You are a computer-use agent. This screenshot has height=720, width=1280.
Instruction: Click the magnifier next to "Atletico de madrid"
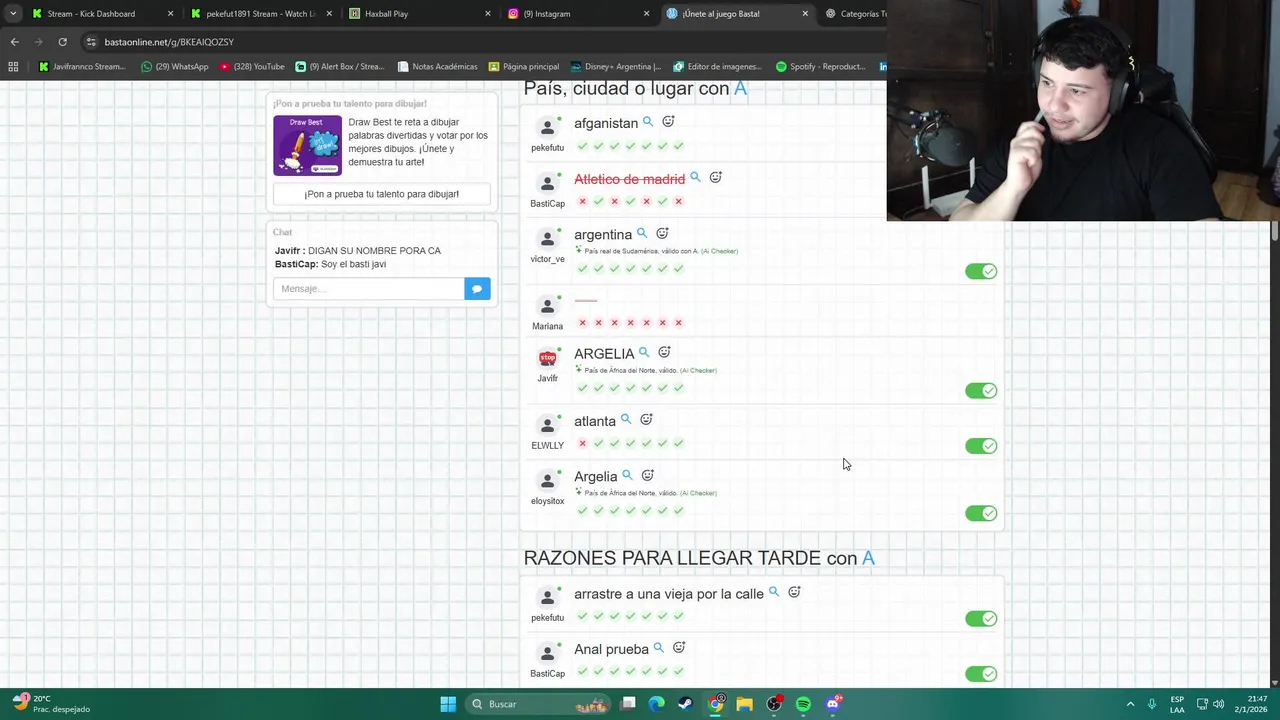pos(695,178)
